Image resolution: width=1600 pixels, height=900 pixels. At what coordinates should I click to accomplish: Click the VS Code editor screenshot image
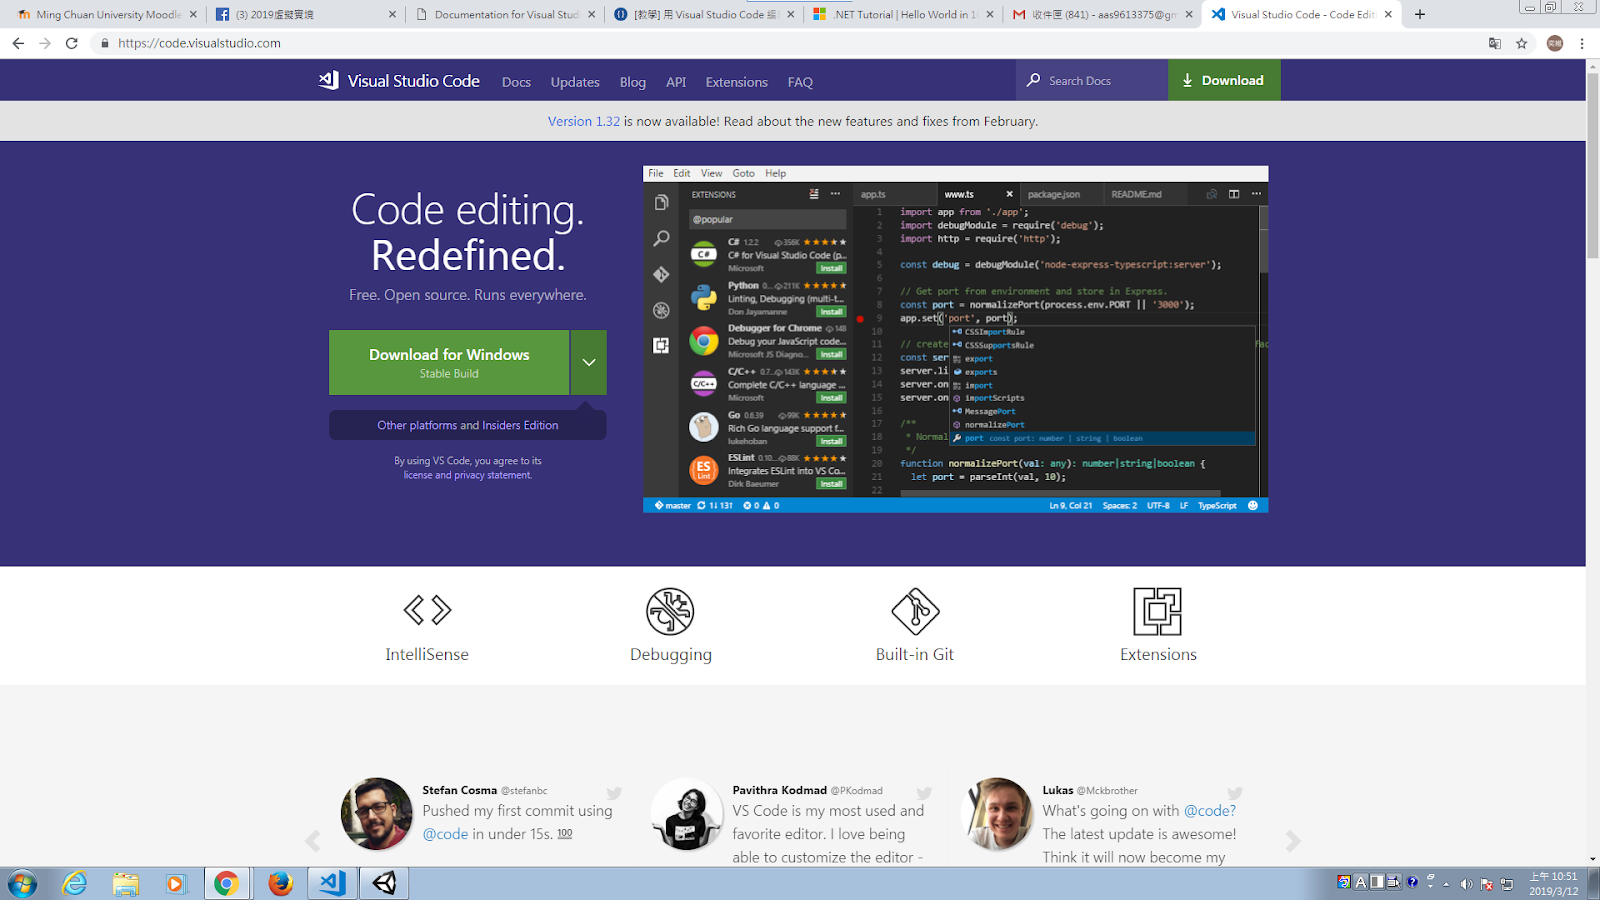(955, 339)
